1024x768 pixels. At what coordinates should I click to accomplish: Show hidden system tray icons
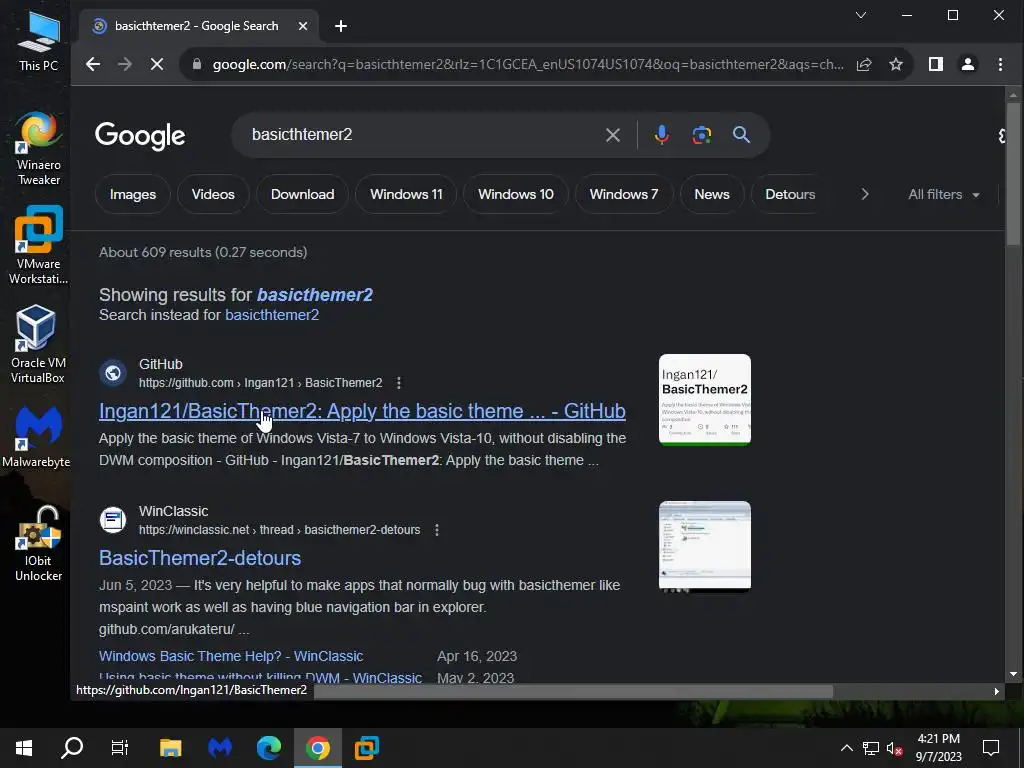(846, 748)
